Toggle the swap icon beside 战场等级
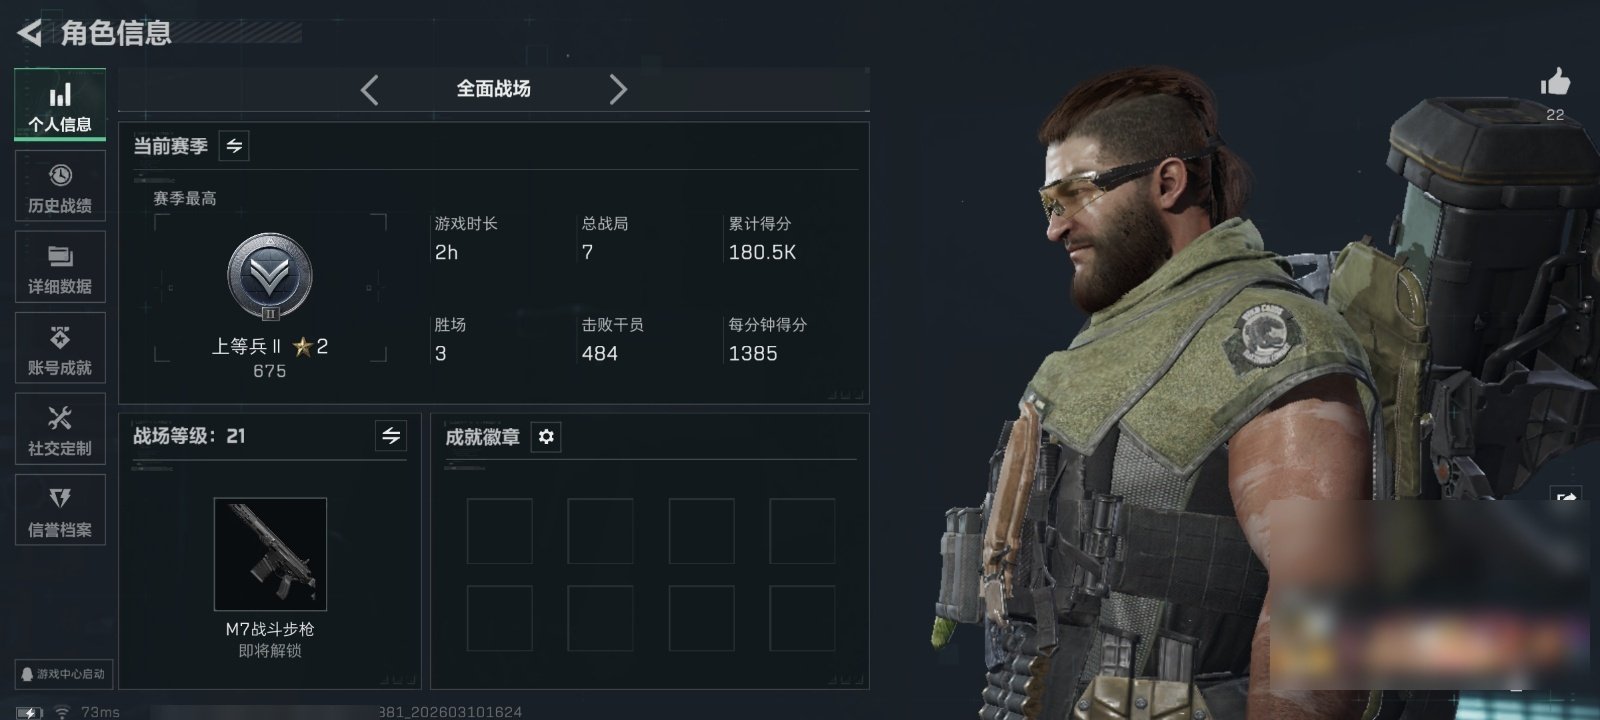 tap(391, 436)
